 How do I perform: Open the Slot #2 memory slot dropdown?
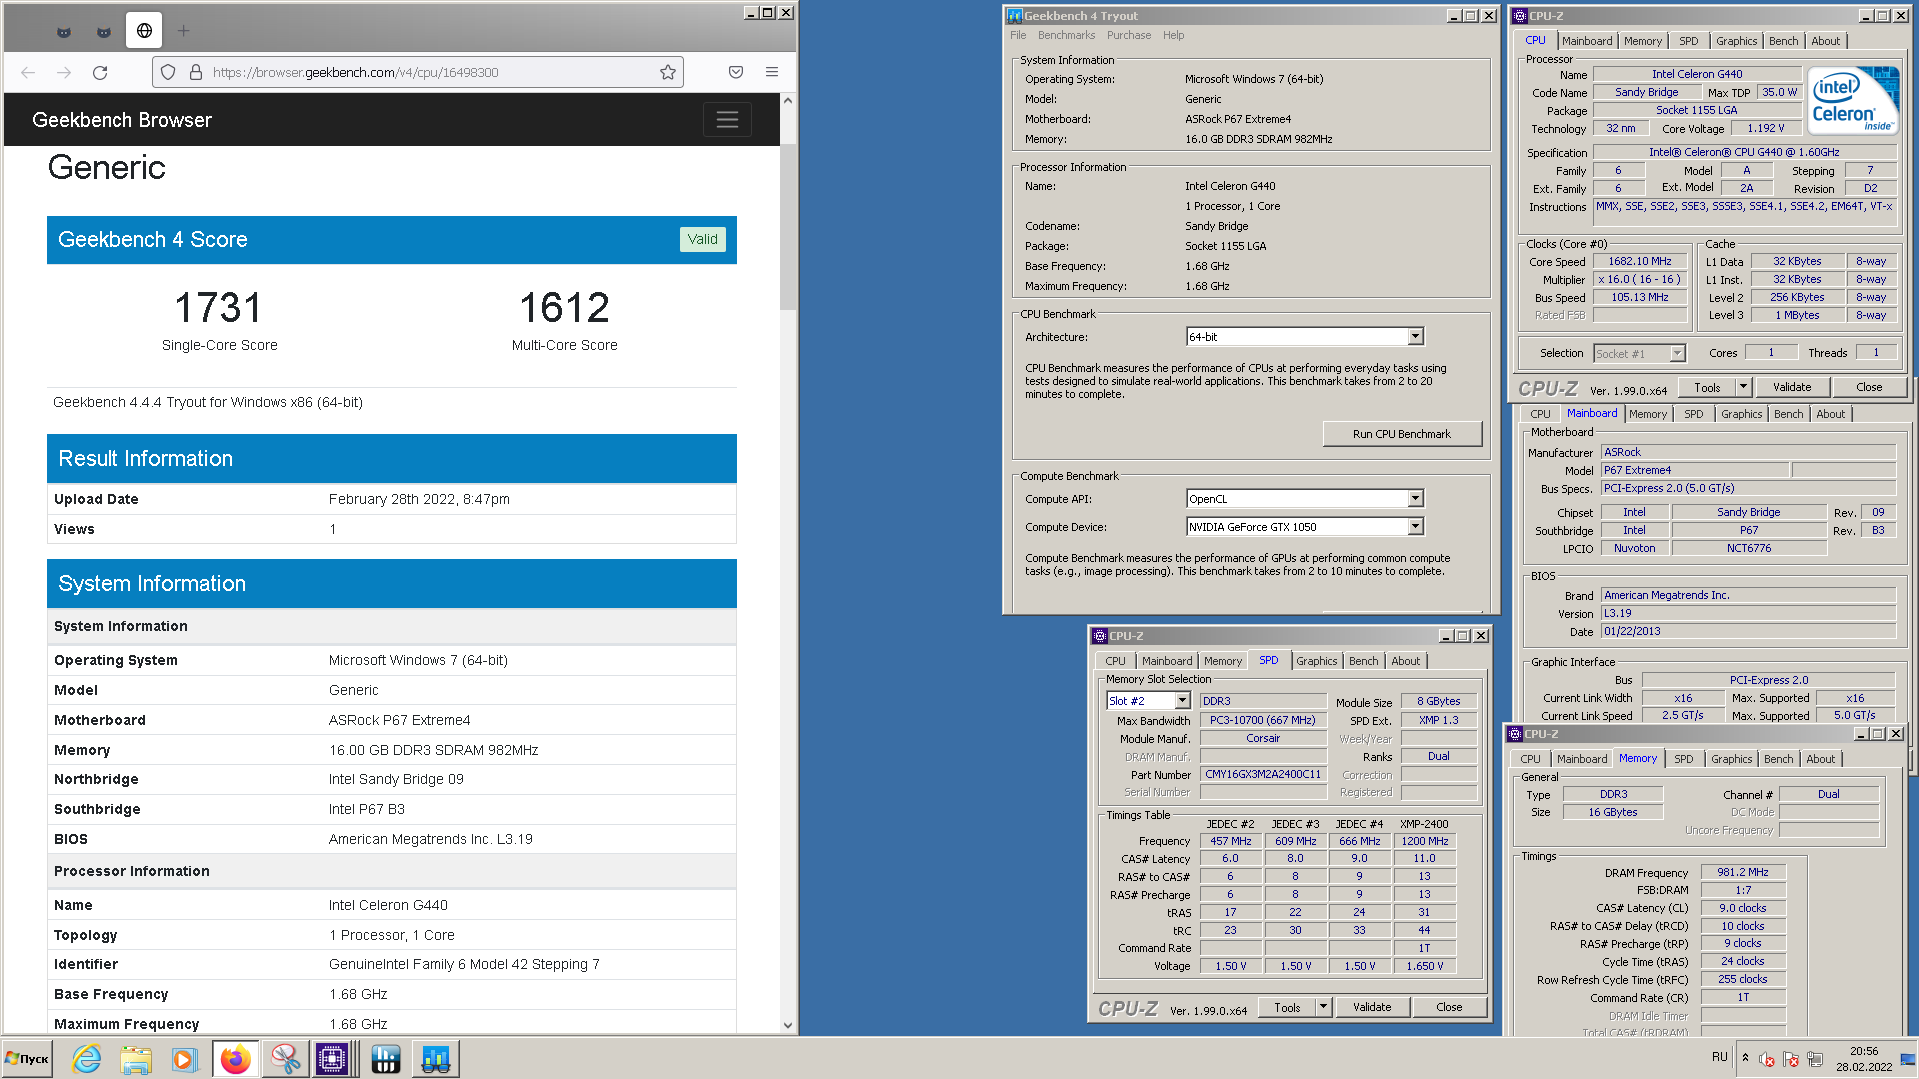[1182, 701]
